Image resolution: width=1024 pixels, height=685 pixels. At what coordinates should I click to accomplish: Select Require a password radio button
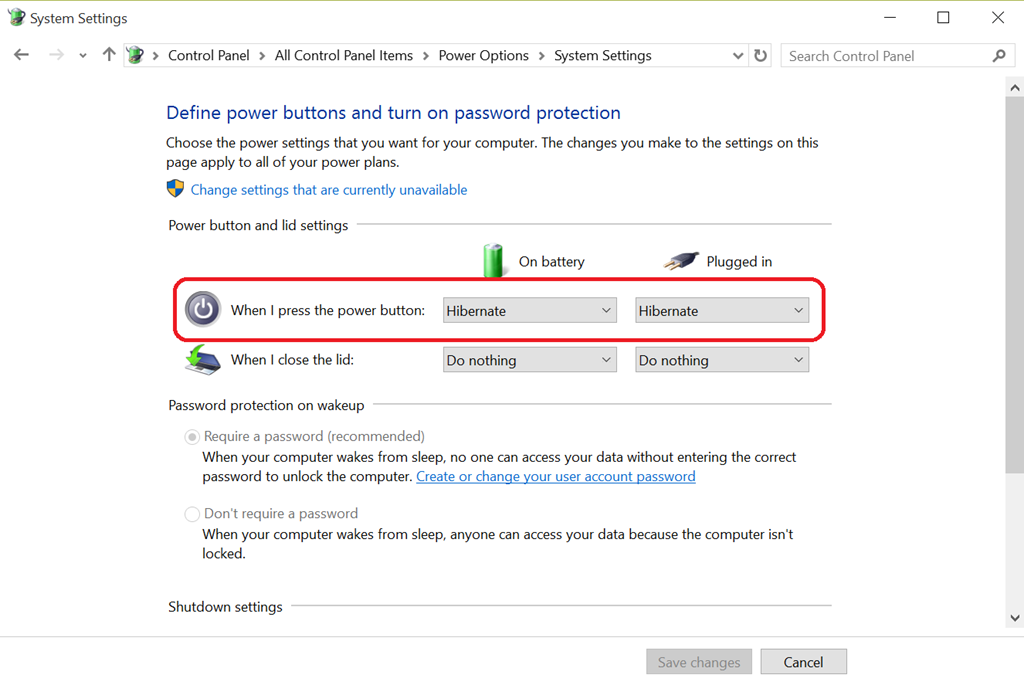click(192, 437)
